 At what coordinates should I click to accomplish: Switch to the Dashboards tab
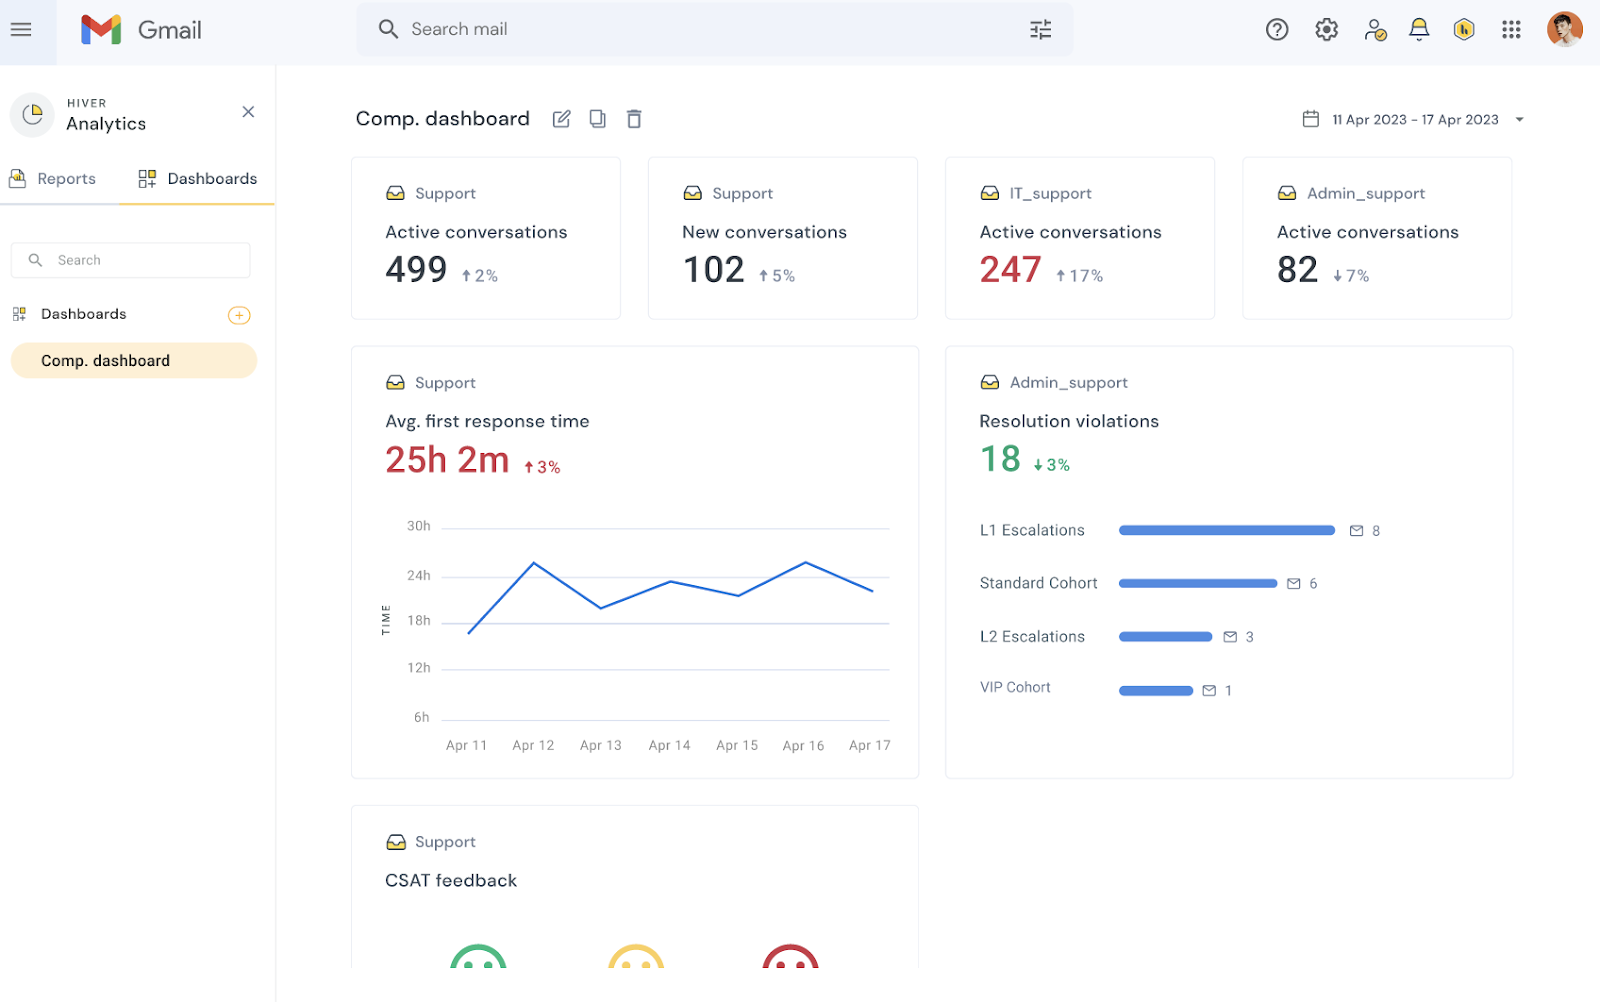pyautogui.click(x=198, y=179)
